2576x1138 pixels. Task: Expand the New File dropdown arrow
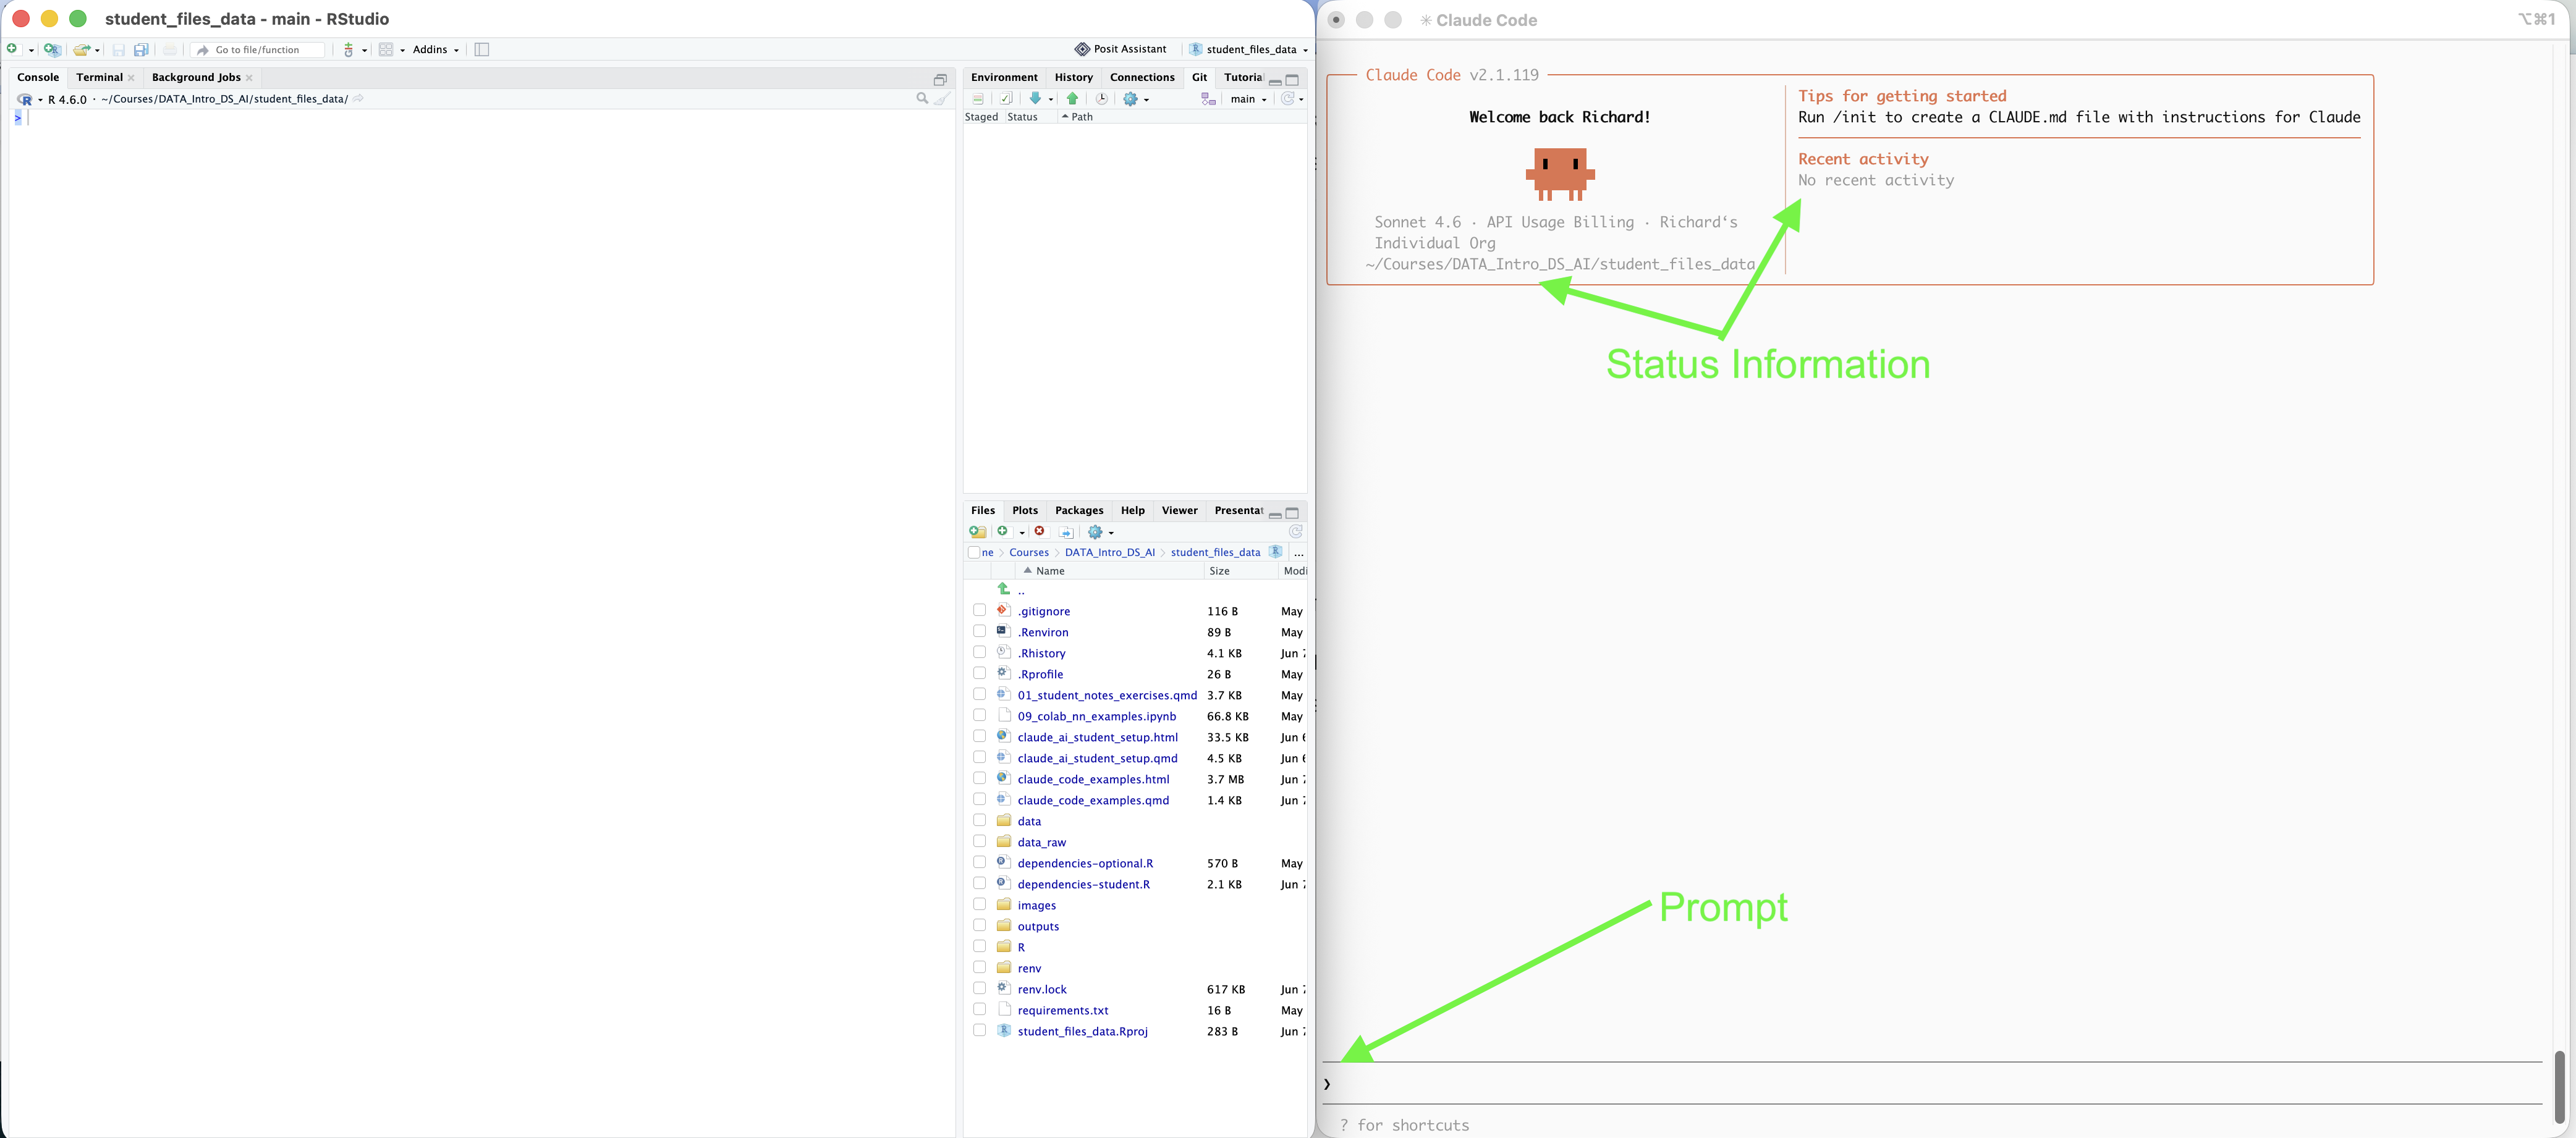click(31, 50)
